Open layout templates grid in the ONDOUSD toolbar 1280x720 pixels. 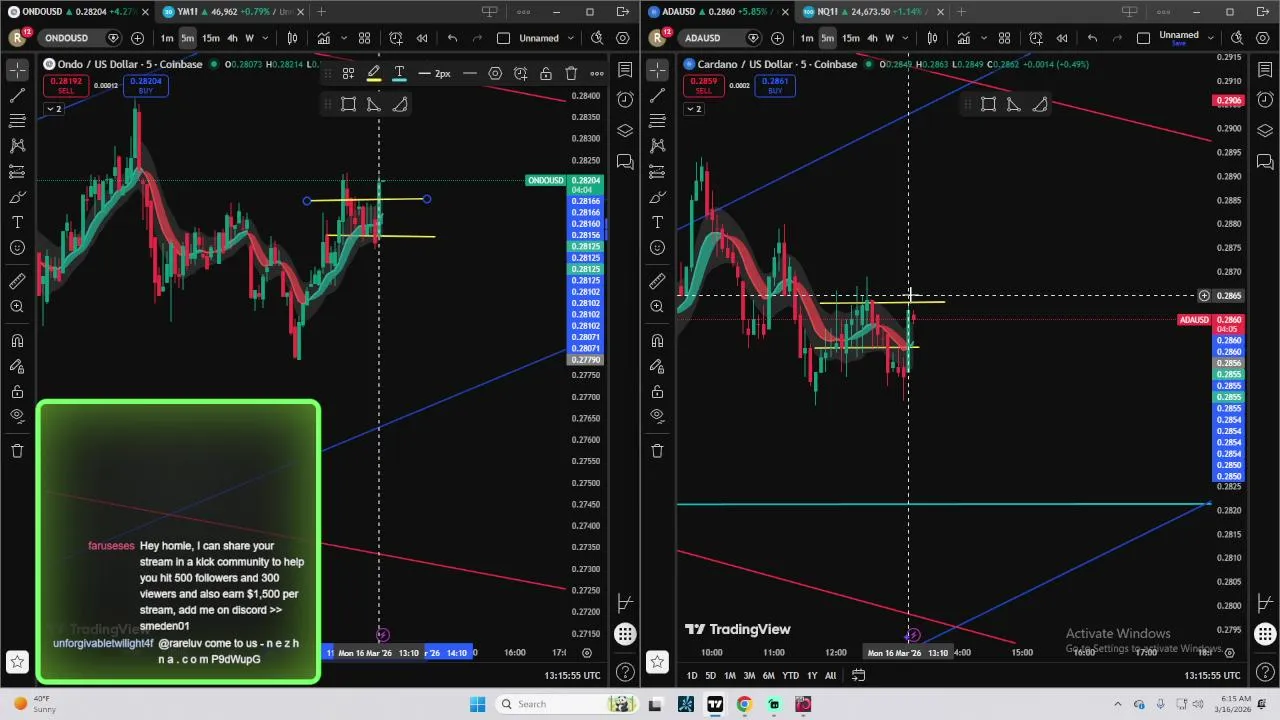(364, 38)
